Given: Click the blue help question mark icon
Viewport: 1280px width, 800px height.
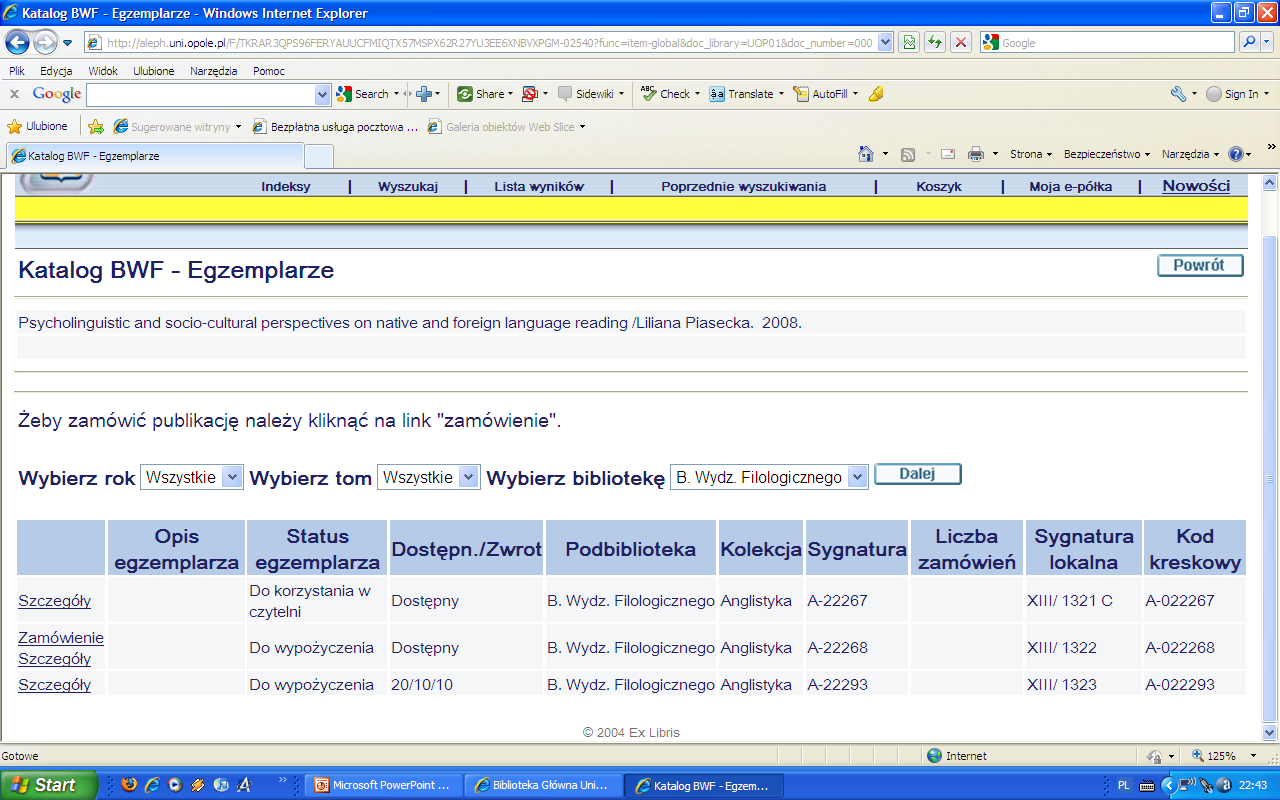Looking at the screenshot, I should (x=1235, y=154).
